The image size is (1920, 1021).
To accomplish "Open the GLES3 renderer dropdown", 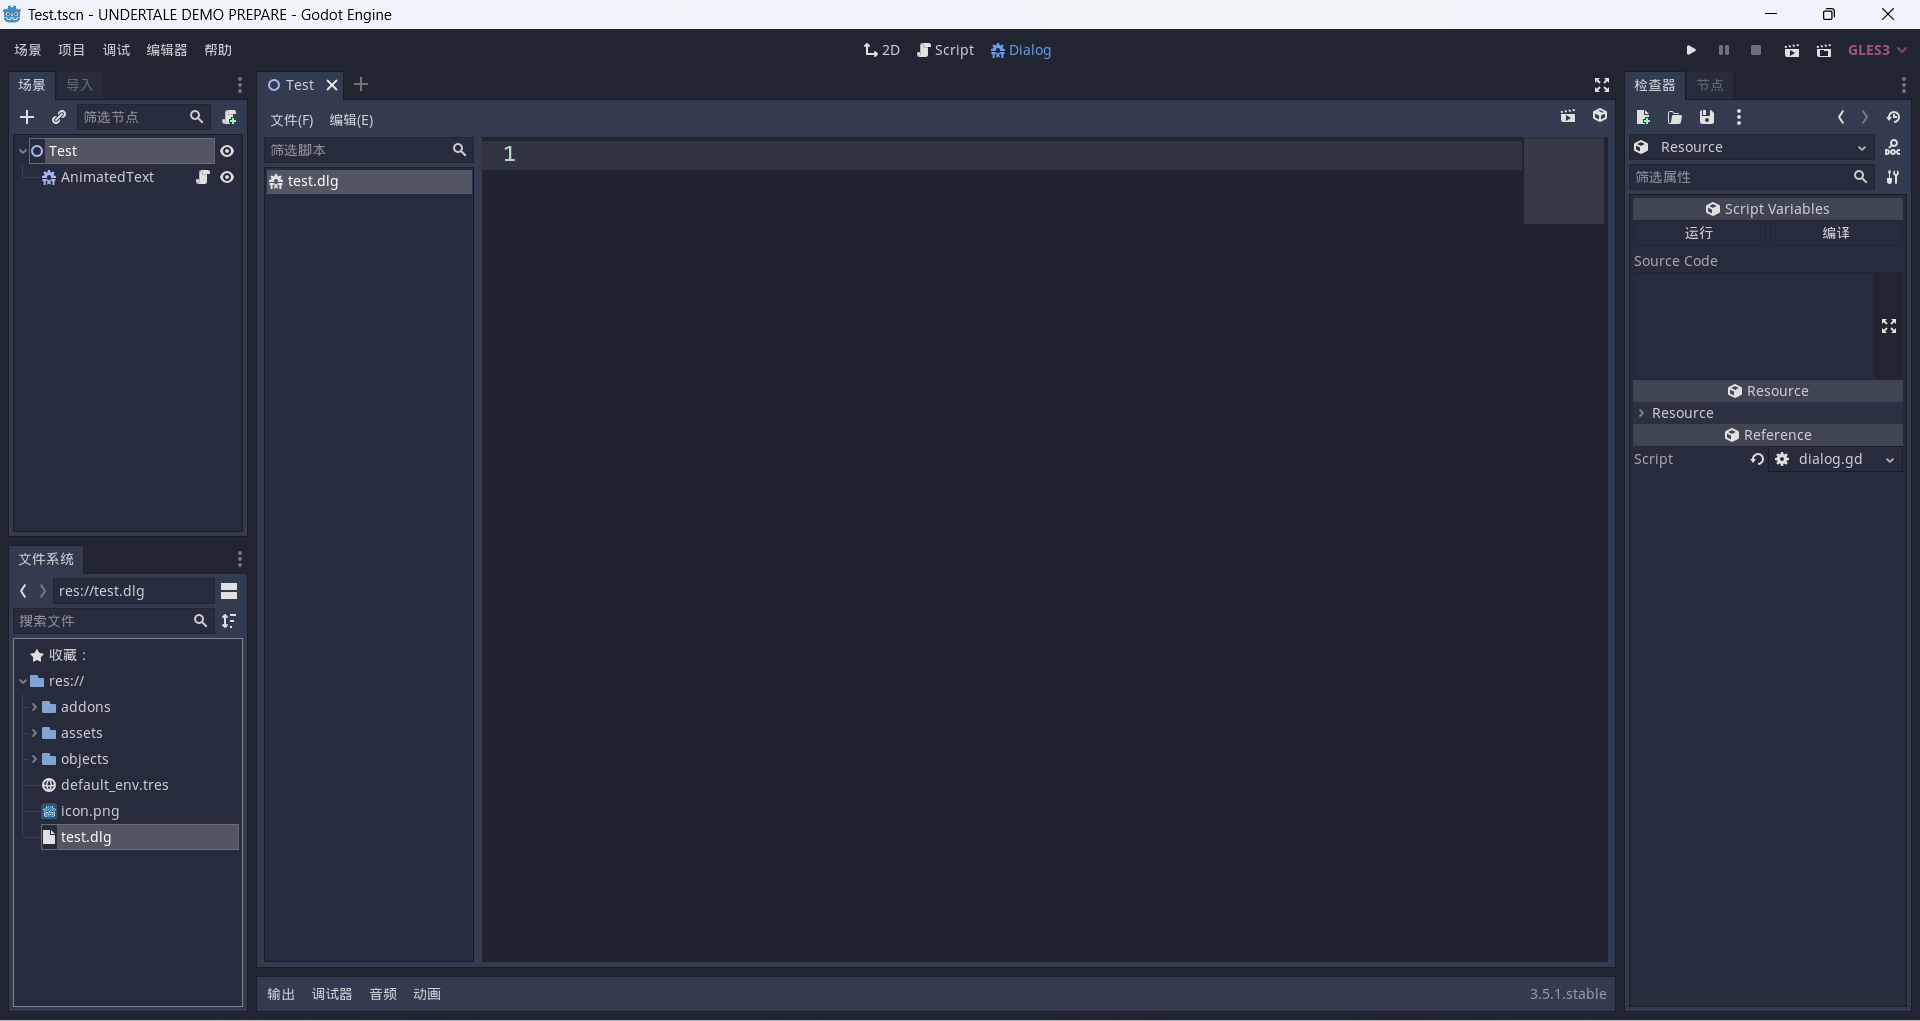I will click(x=1877, y=50).
